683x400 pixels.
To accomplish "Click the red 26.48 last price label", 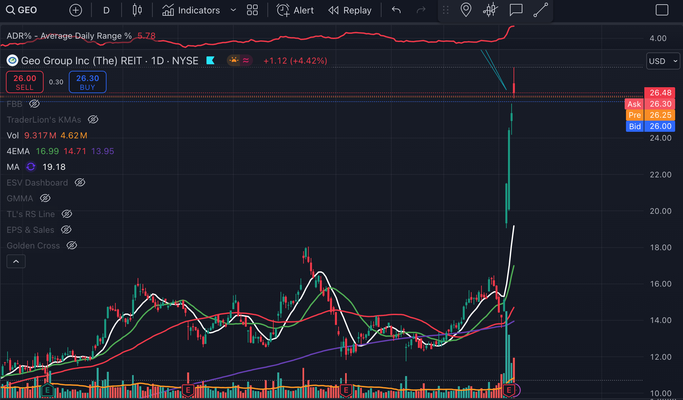I will (x=659, y=92).
